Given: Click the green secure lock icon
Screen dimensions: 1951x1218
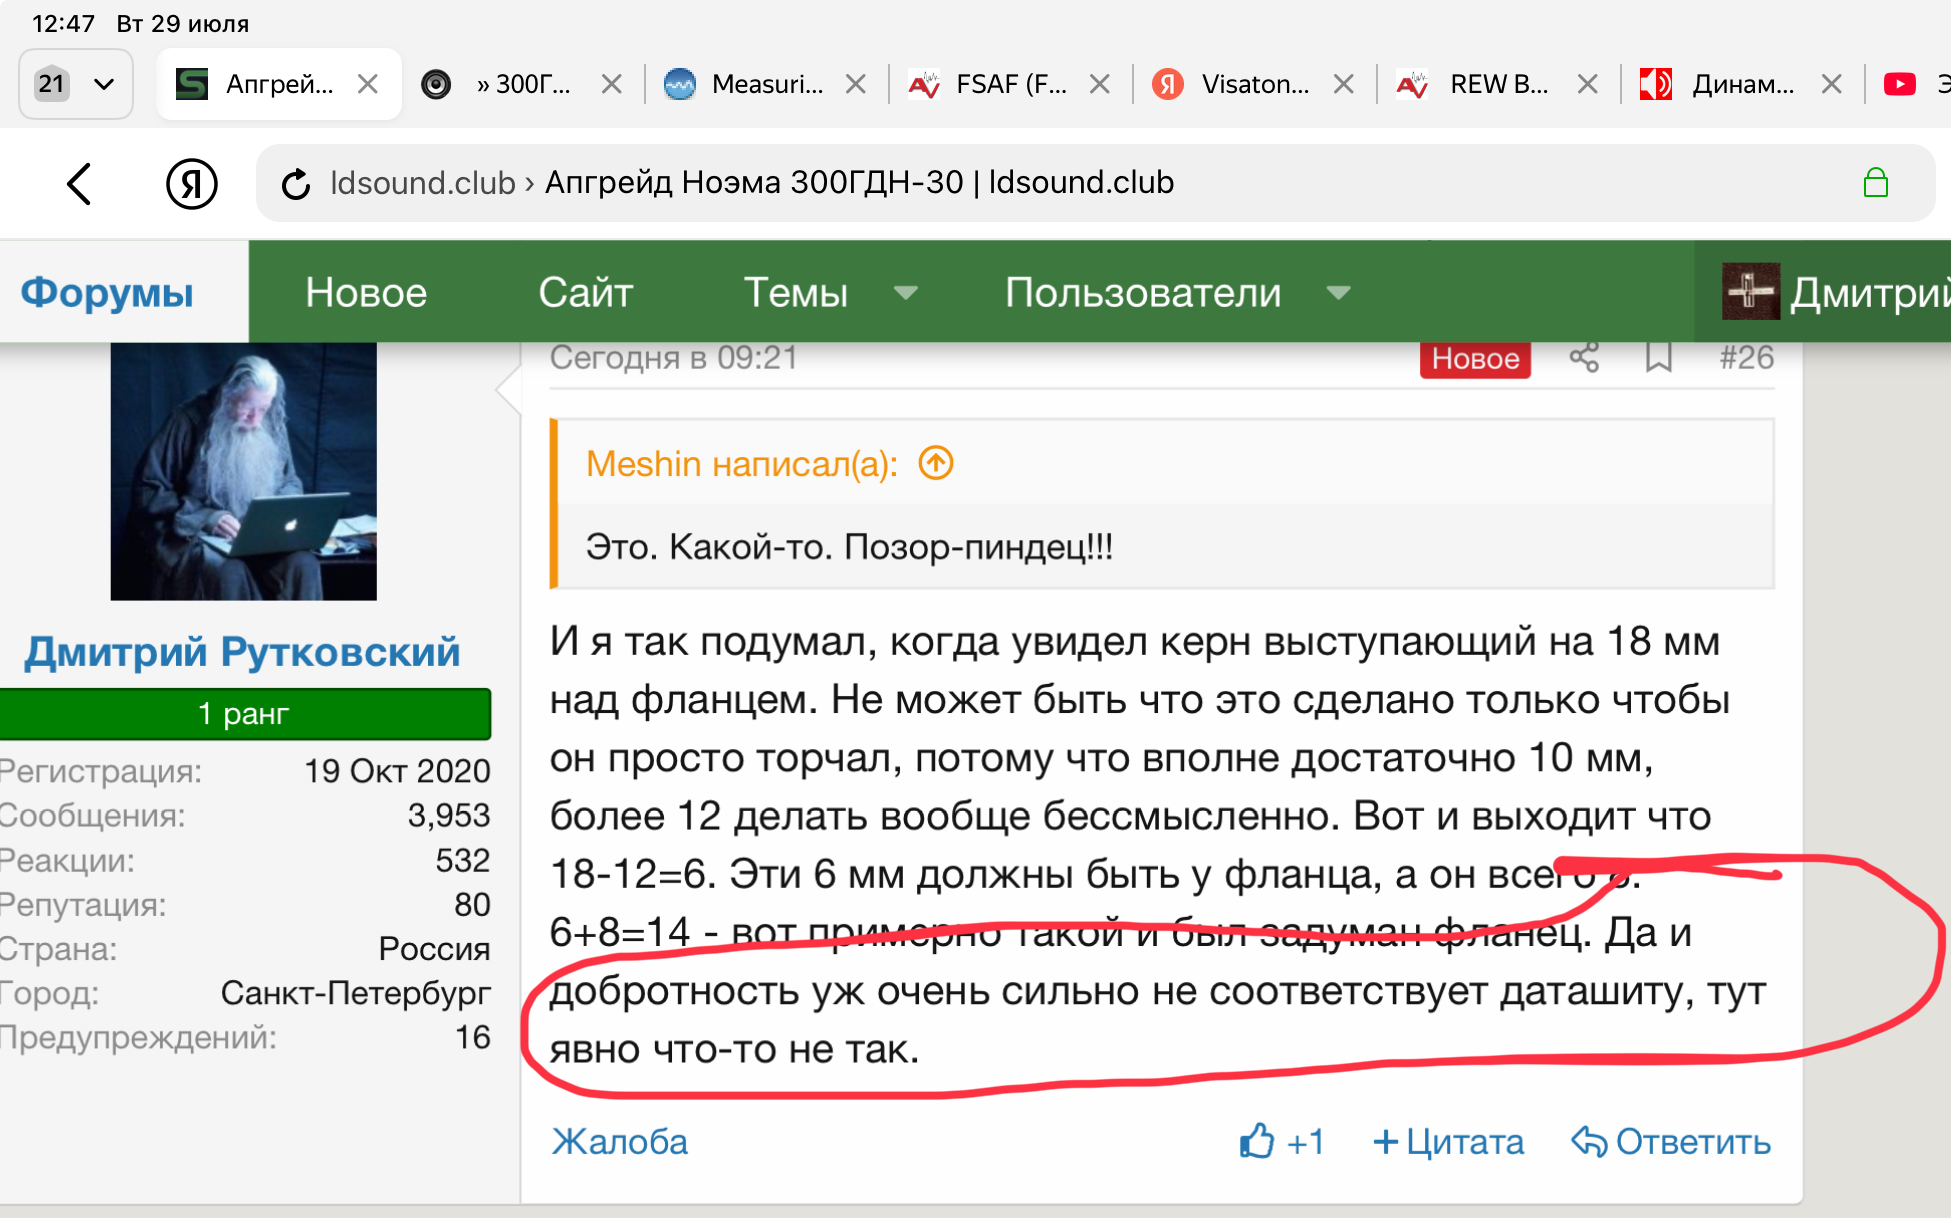Looking at the screenshot, I should point(1875,183).
